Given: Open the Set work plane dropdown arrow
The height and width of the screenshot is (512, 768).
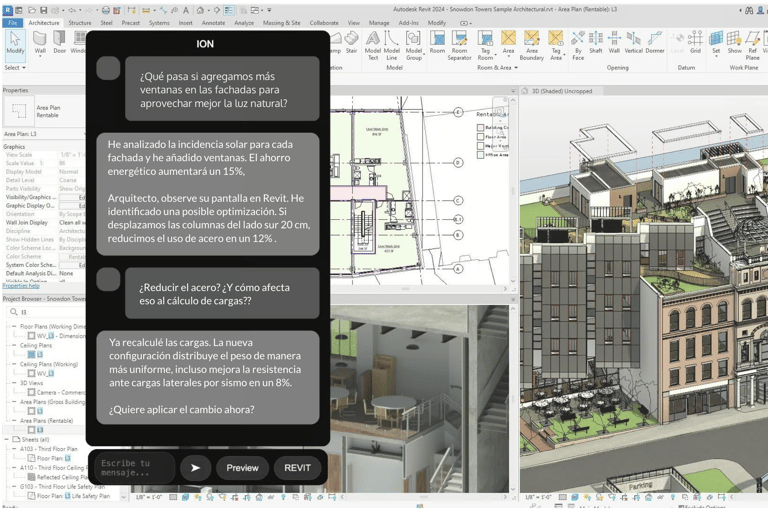Looking at the screenshot, I should (x=716, y=56).
